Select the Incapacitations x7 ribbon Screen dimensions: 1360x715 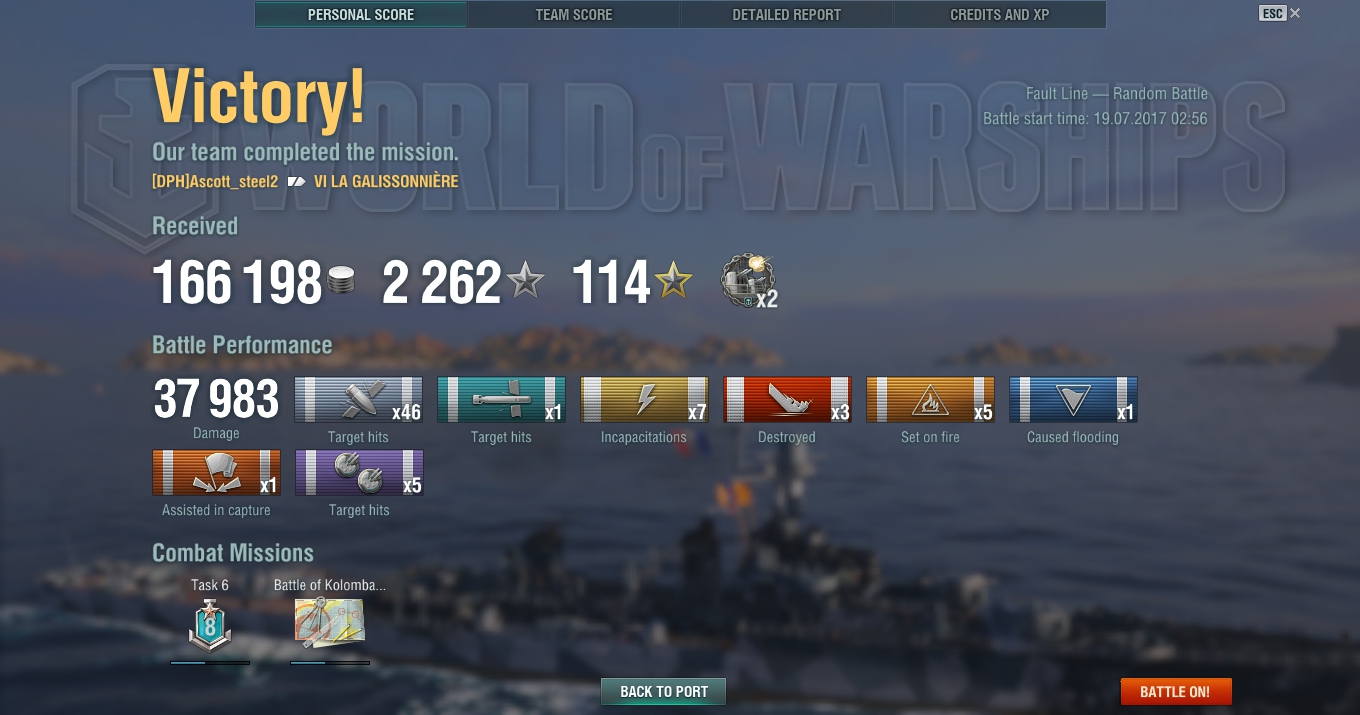coord(645,400)
